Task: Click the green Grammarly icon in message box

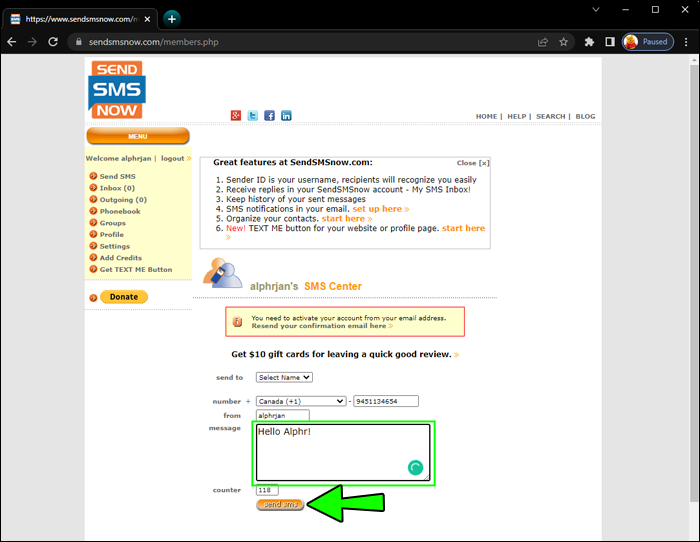Action: coord(415,467)
